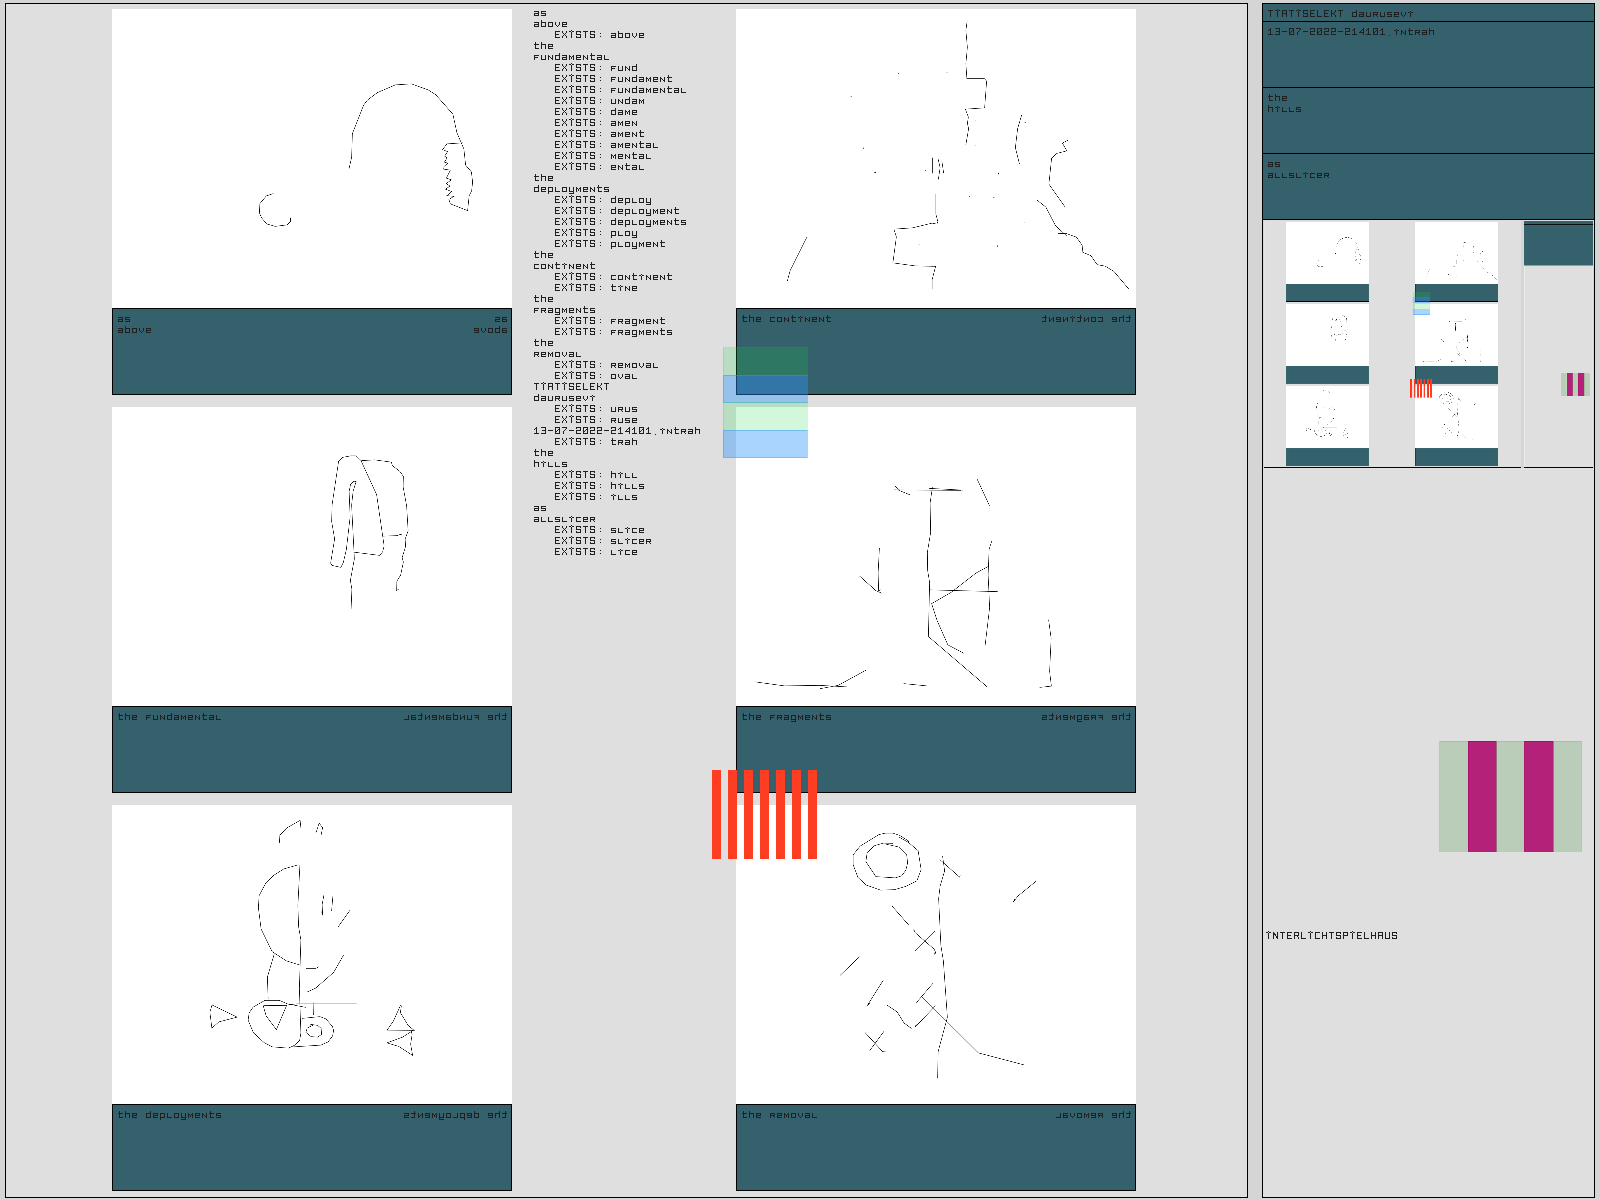Click the drawing canvas above "the removal" caption

tap(936, 954)
